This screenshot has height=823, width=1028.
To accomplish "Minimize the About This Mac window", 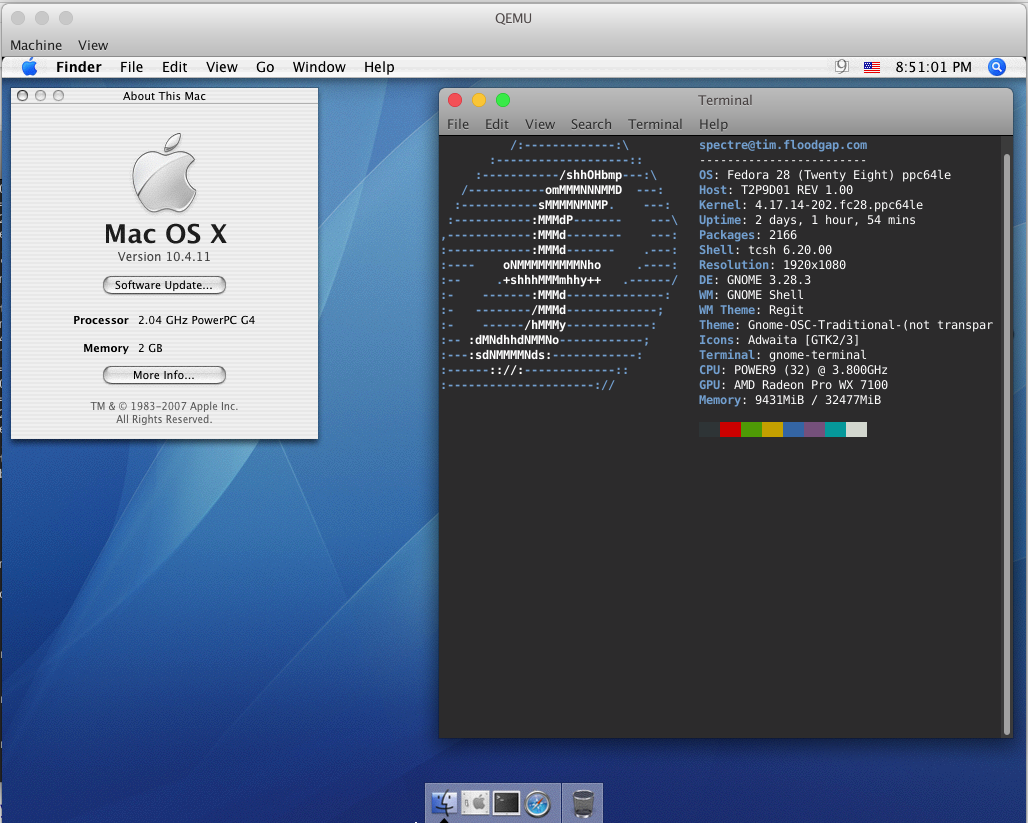I will point(41,96).
